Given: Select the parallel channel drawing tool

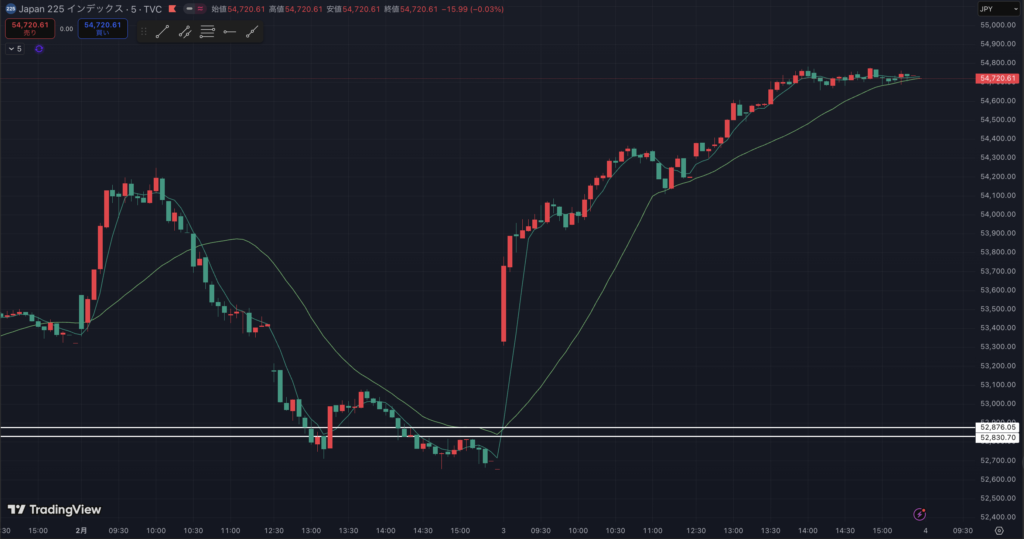Looking at the screenshot, I should coord(185,32).
